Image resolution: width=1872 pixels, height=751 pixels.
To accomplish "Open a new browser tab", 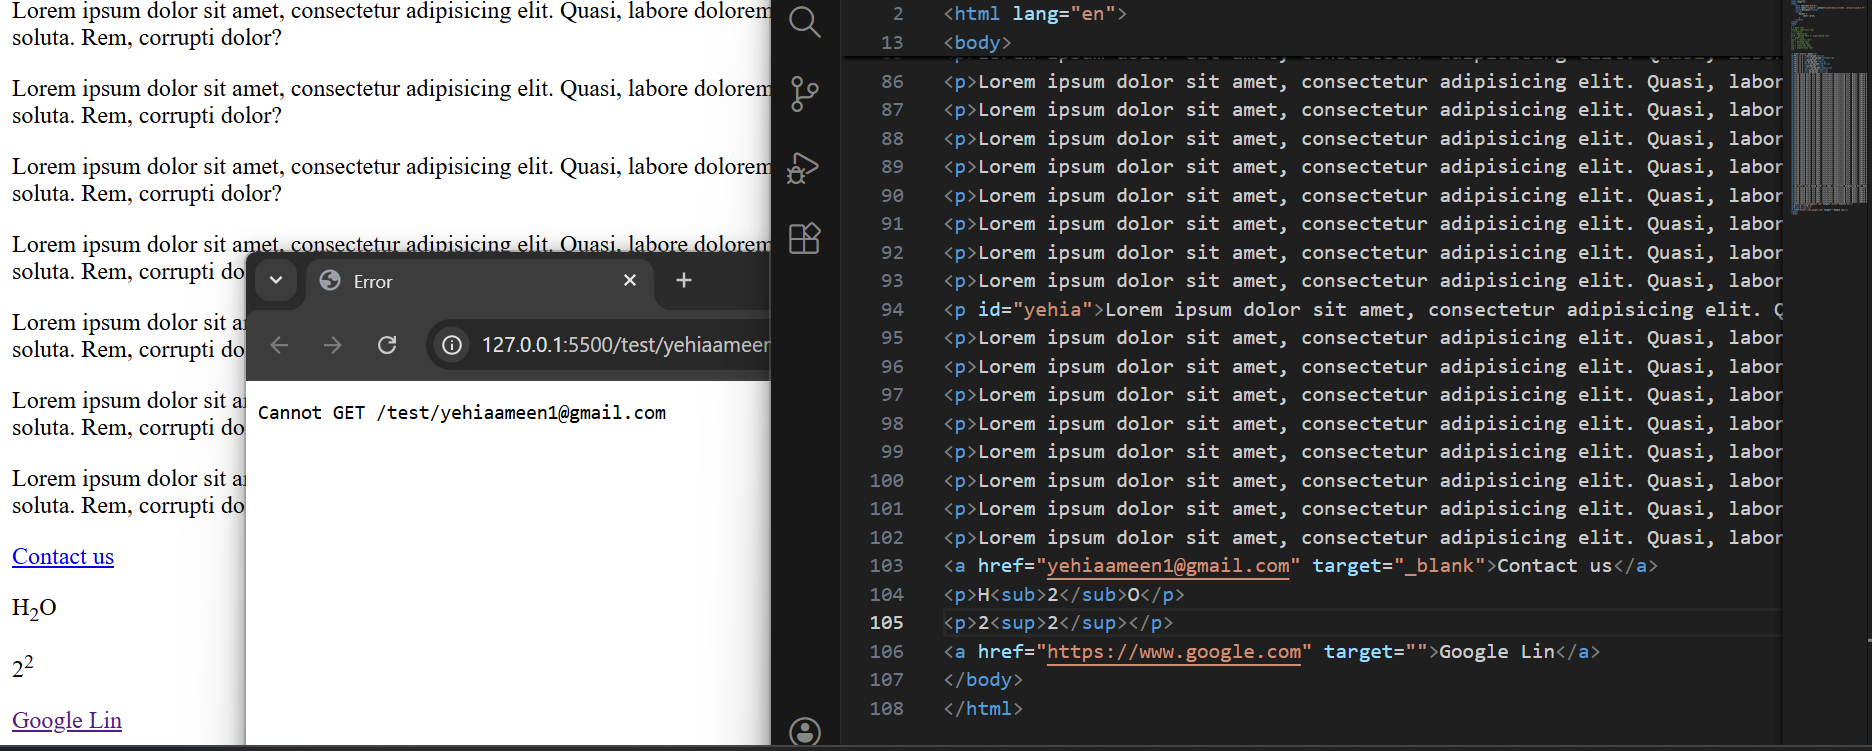I will (x=684, y=281).
